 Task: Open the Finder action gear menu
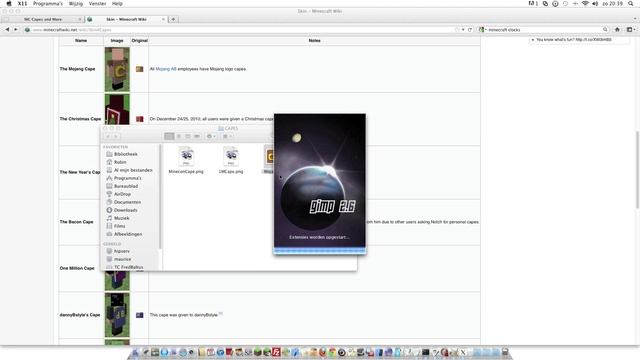tap(211, 136)
